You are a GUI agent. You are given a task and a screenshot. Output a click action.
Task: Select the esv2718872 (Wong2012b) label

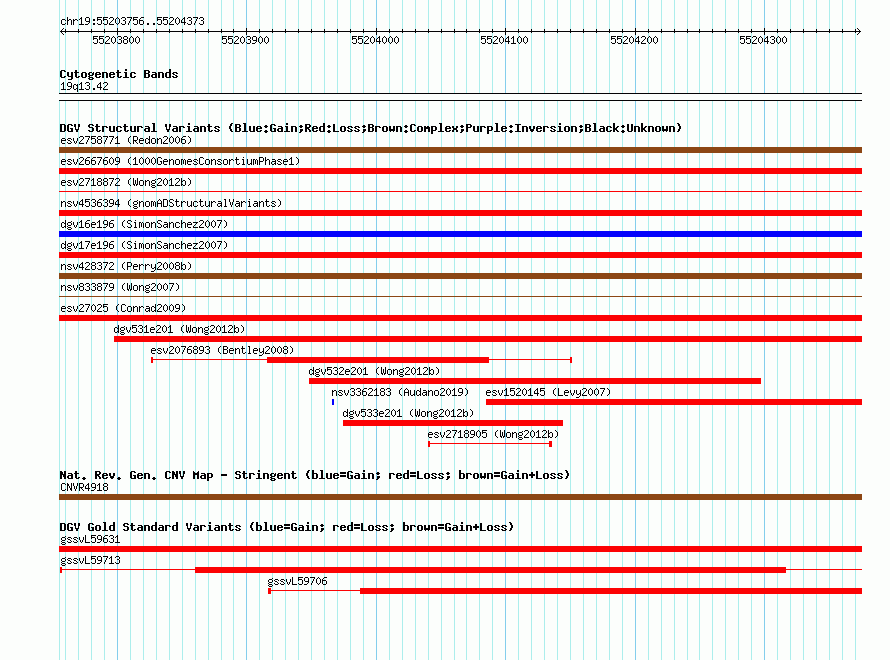click(x=126, y=182)
